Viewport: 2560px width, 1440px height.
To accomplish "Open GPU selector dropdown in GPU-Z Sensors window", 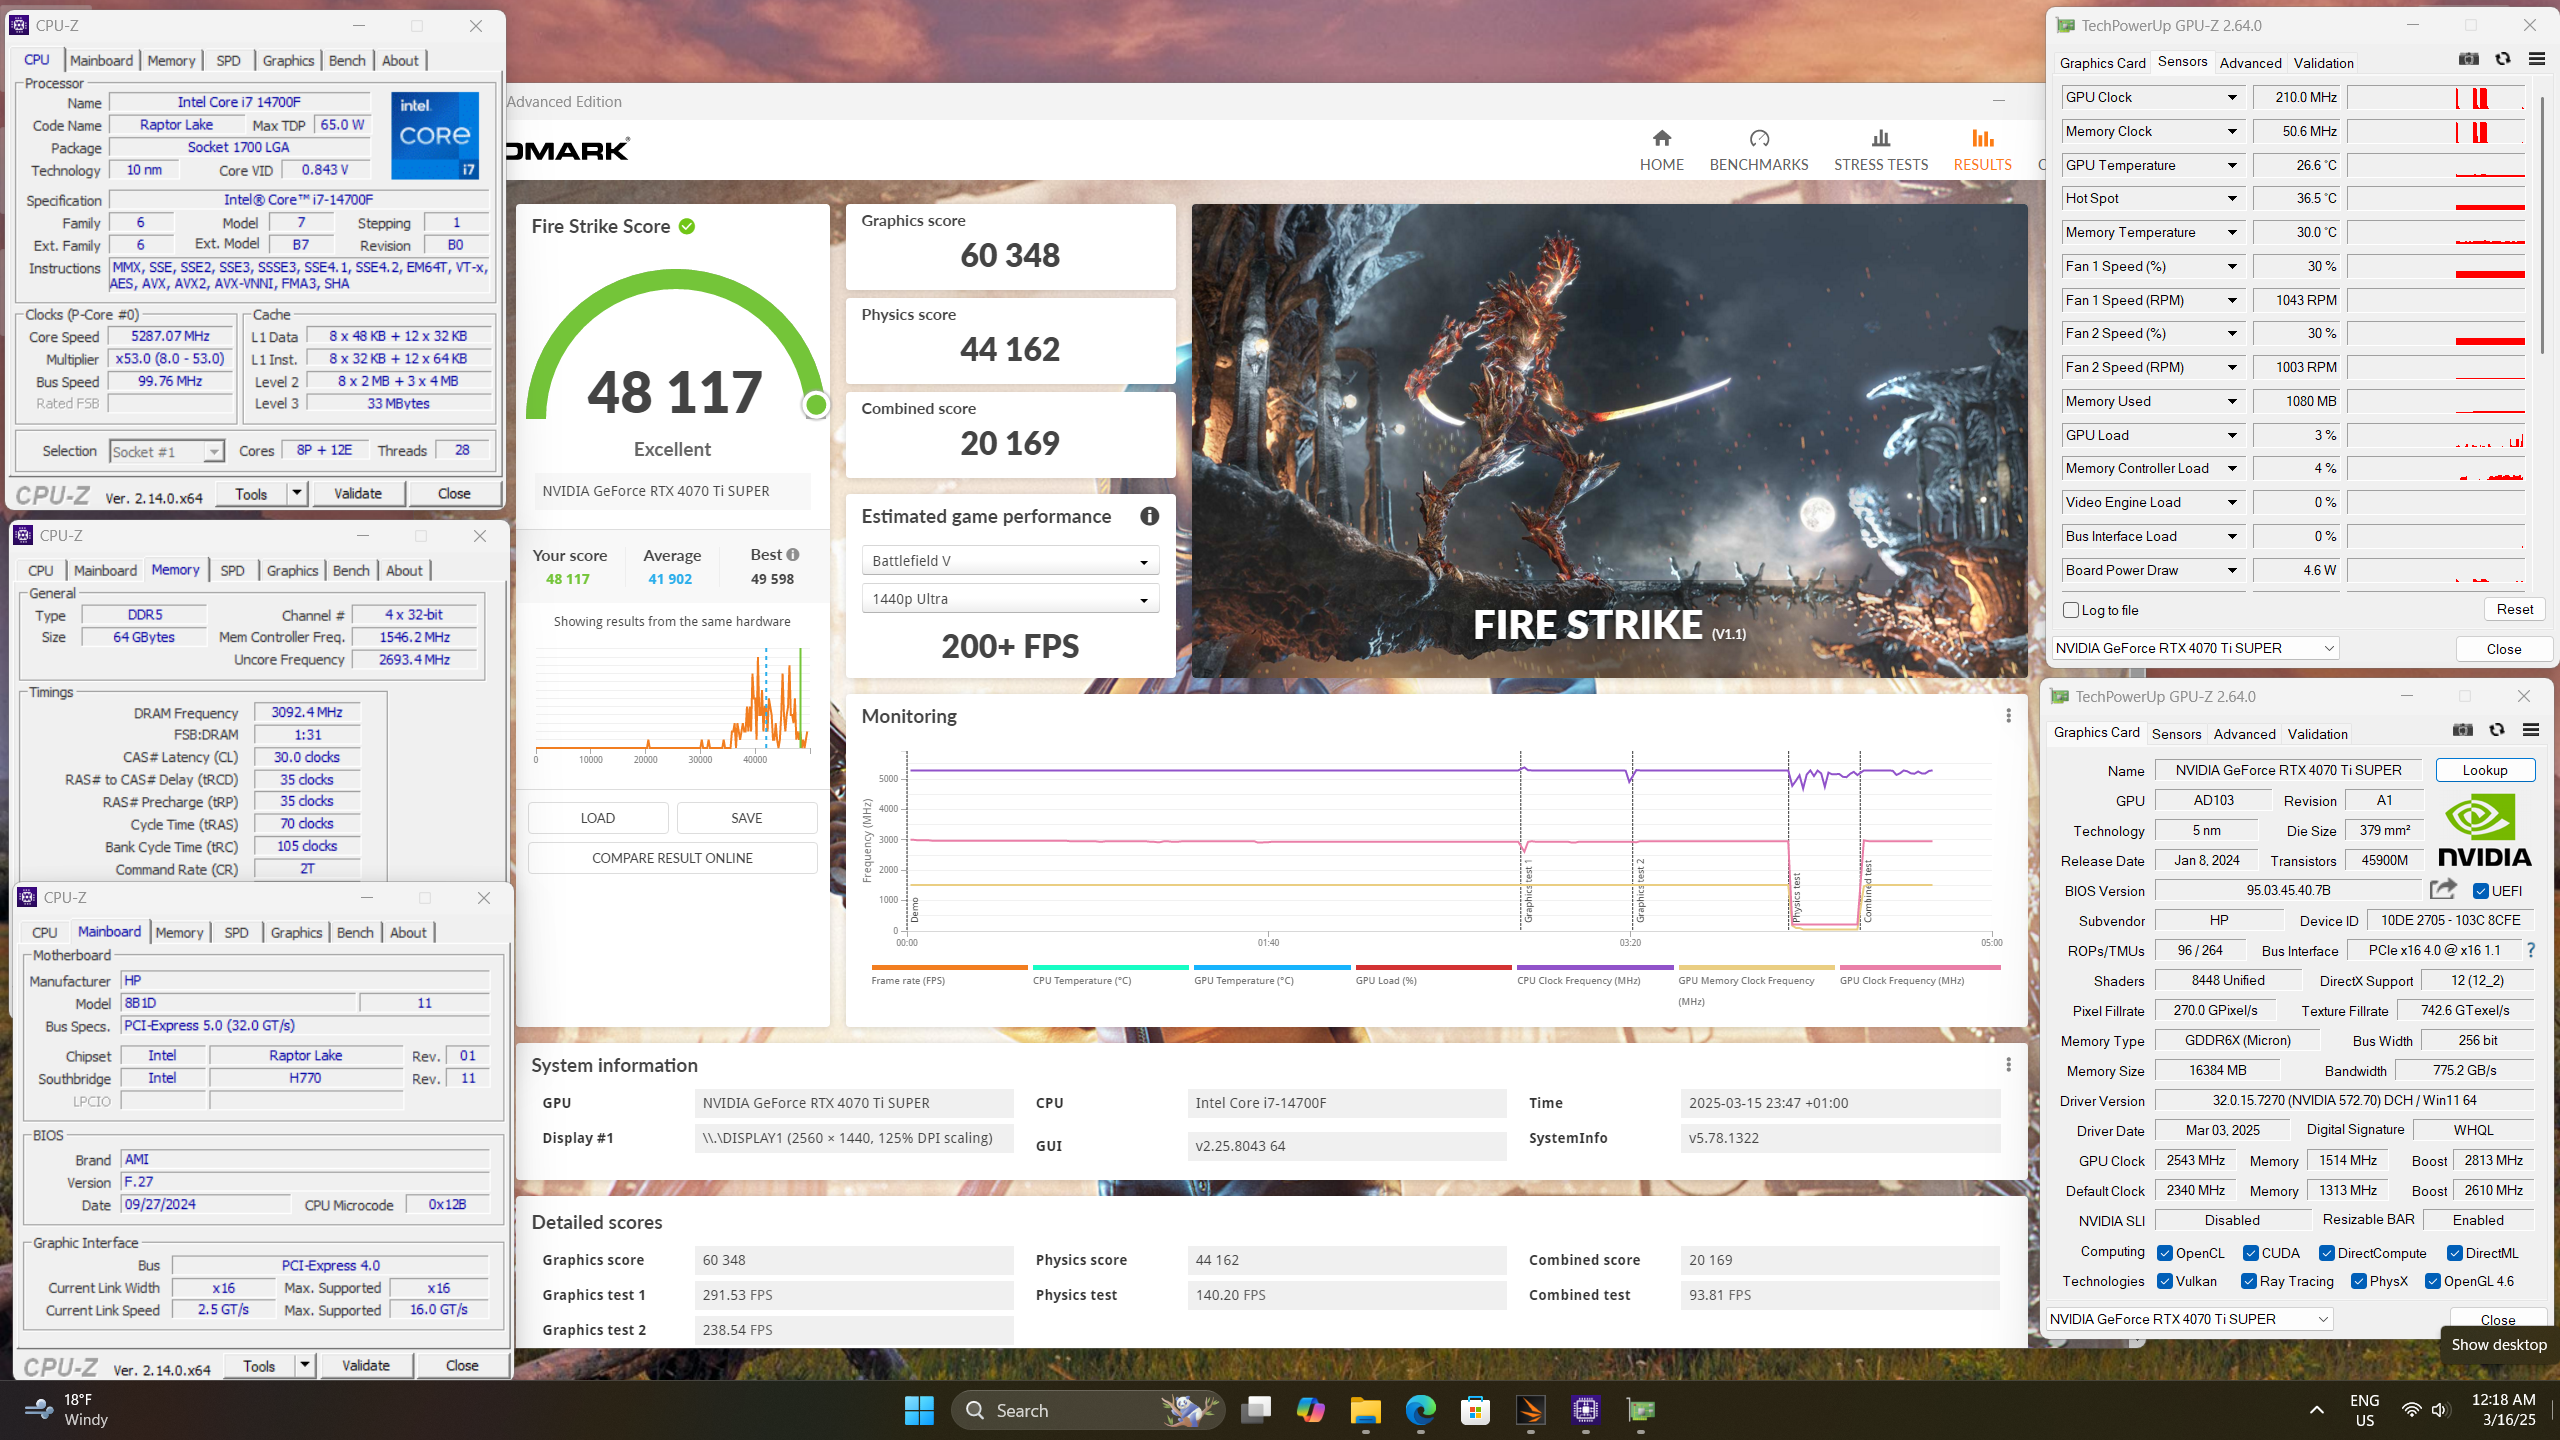I will tap(2195, 648).
